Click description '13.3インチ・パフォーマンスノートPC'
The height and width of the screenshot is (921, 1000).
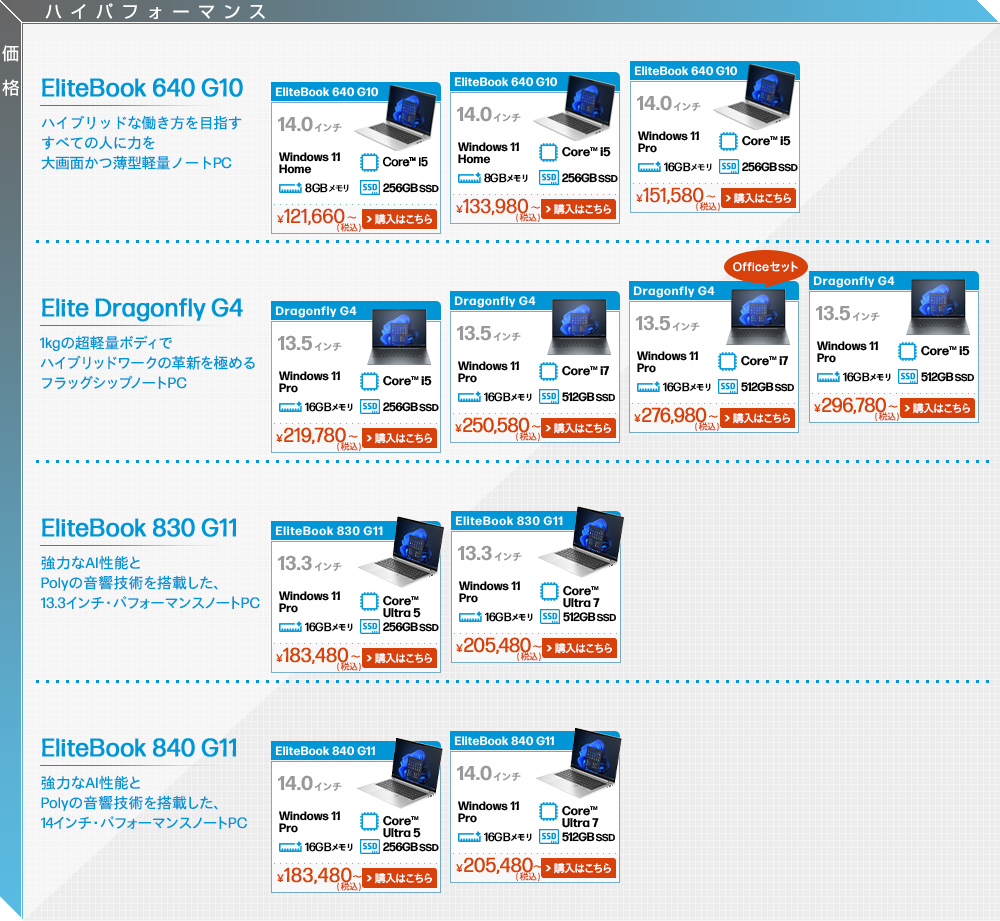point(151,603)
